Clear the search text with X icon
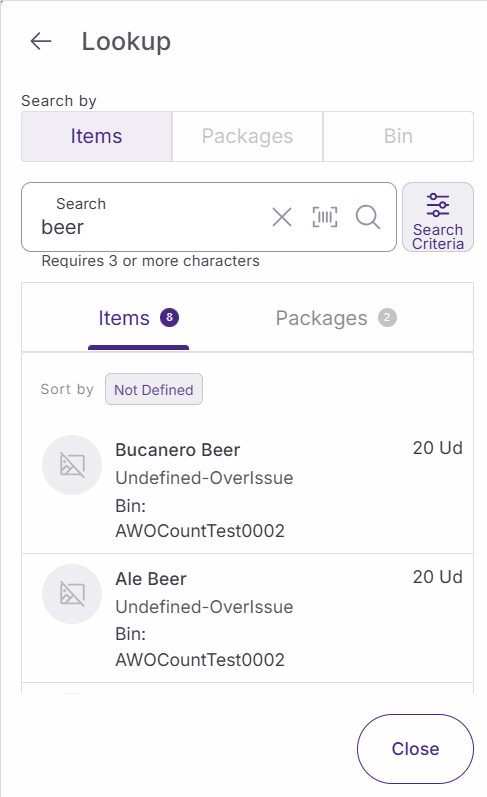The height and width of the screenshot is (797, 487). (282, 217)
